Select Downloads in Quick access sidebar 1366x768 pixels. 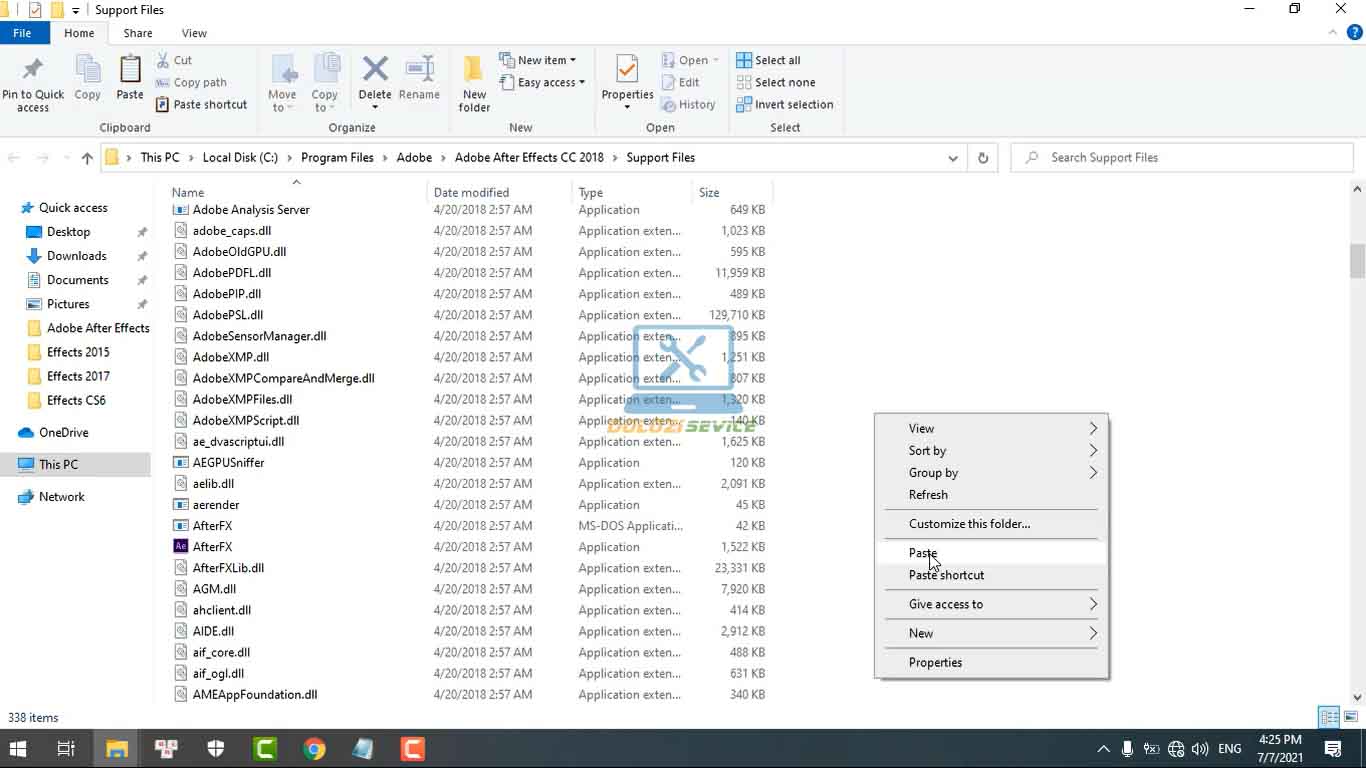(x=76, y=256)
